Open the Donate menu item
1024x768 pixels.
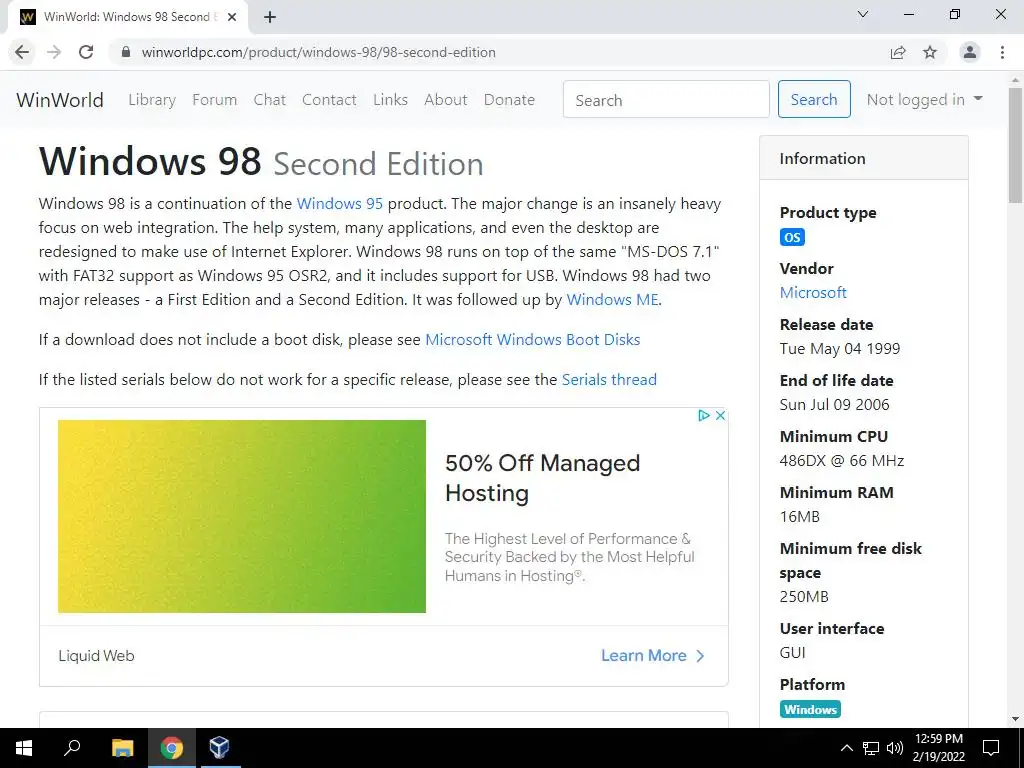coord(509,100)
